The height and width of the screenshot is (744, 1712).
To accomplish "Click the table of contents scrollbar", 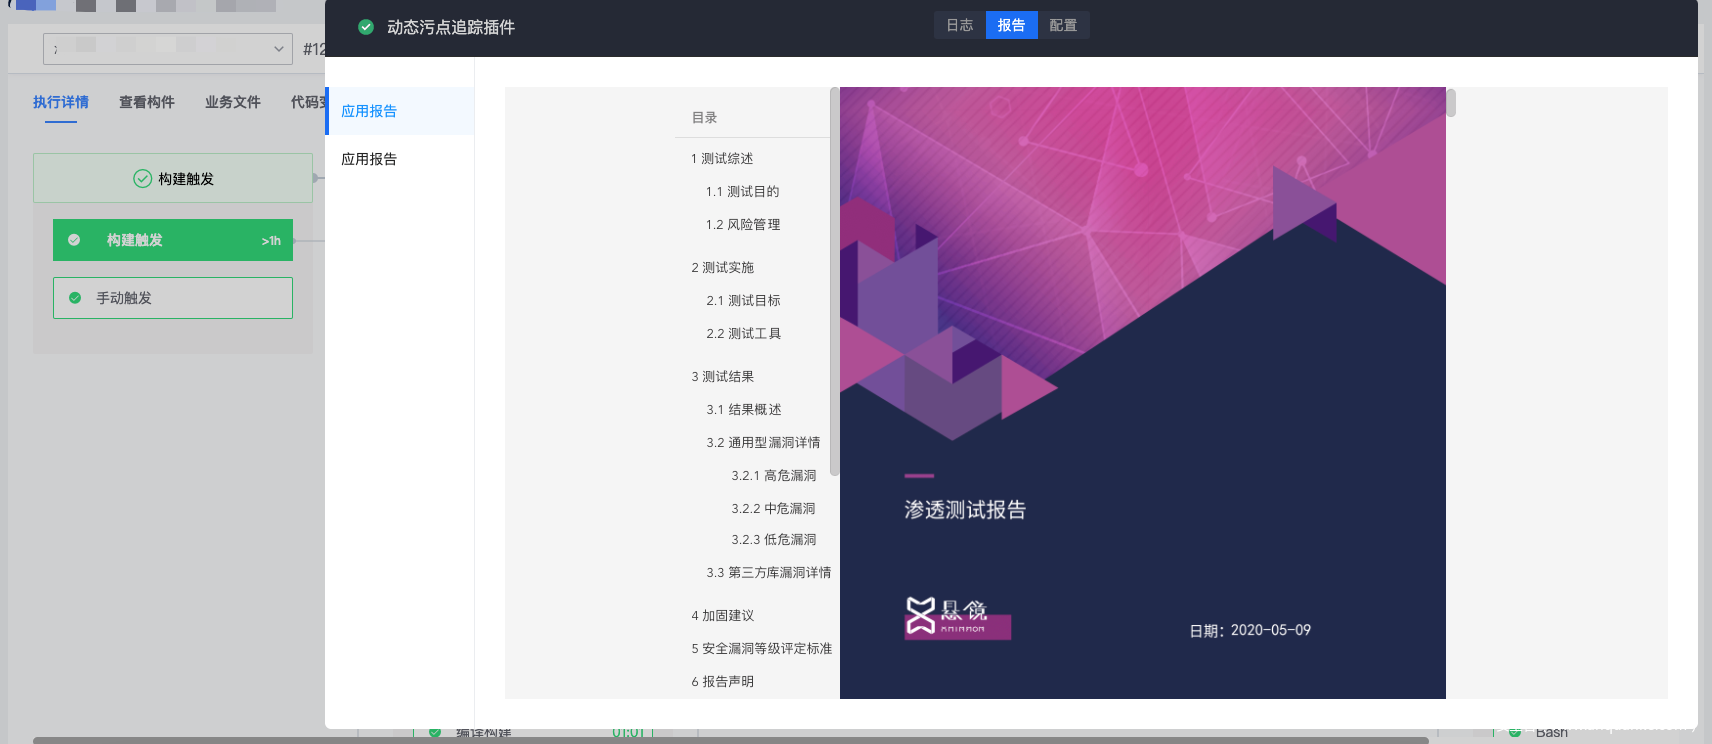I will point(834,280).
